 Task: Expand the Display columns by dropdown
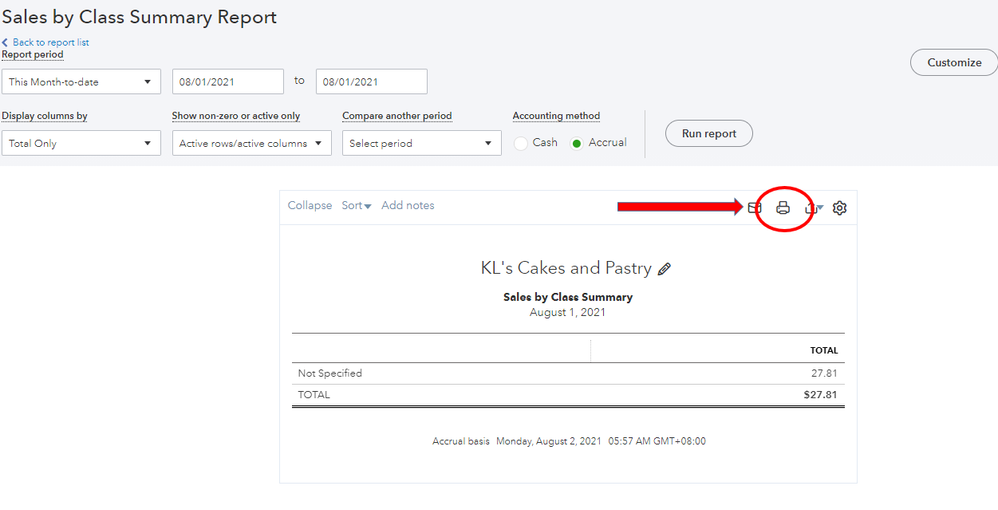[x=81, y=144]
